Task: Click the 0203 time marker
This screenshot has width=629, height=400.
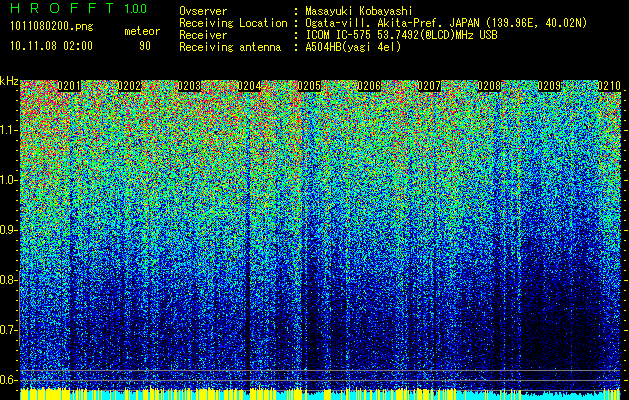Action: 189,86
